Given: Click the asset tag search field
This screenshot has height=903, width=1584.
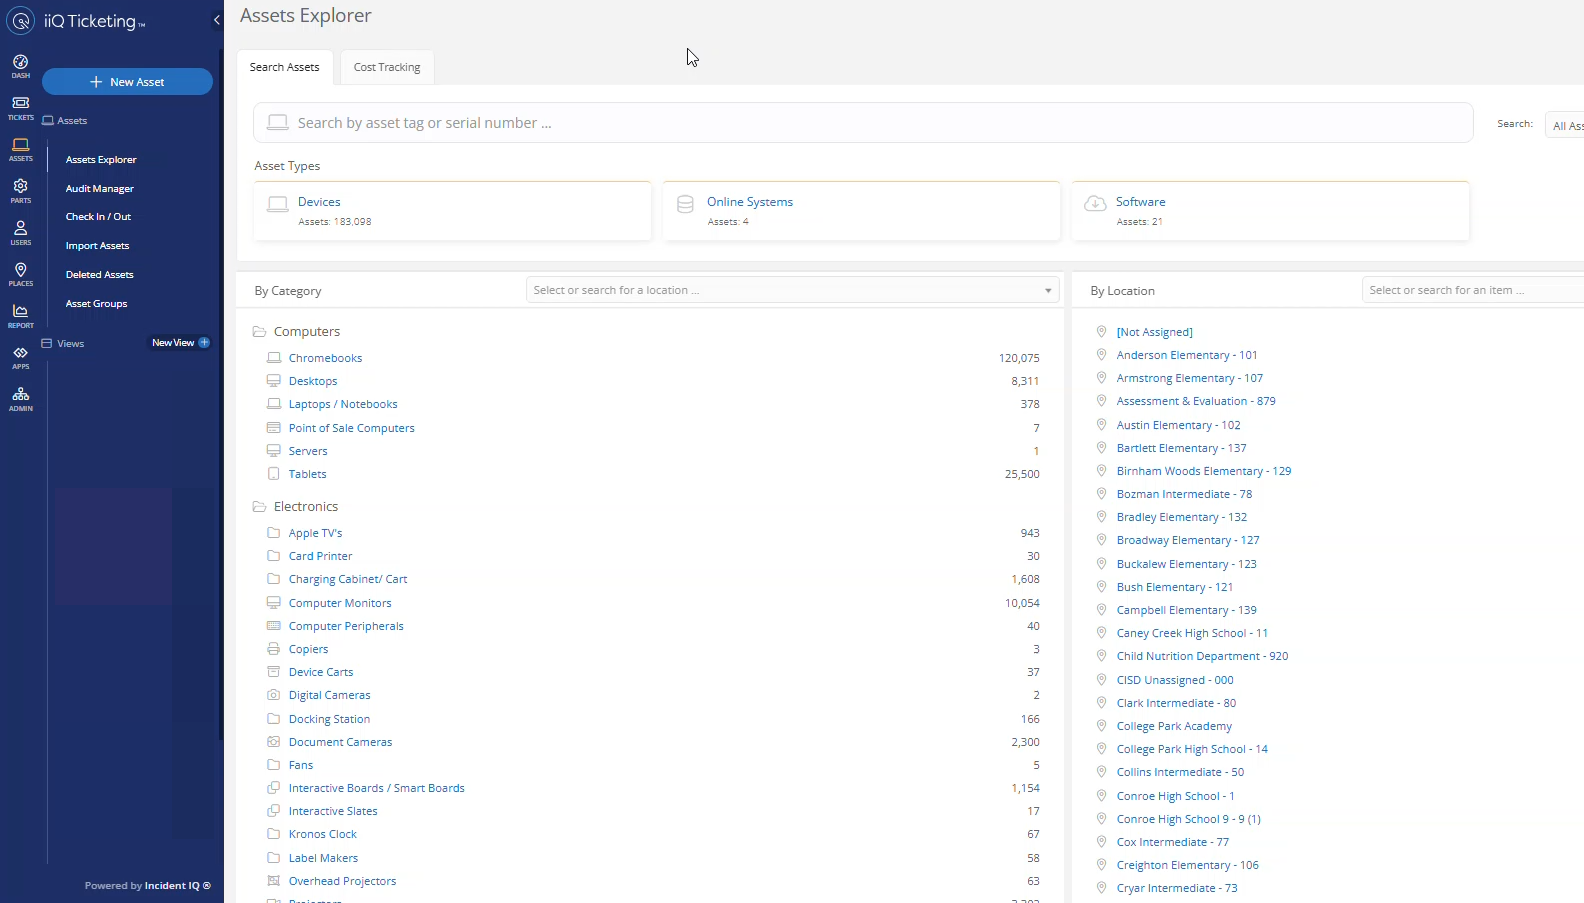Looking at the screenshot, I should [x=860, y=123].
